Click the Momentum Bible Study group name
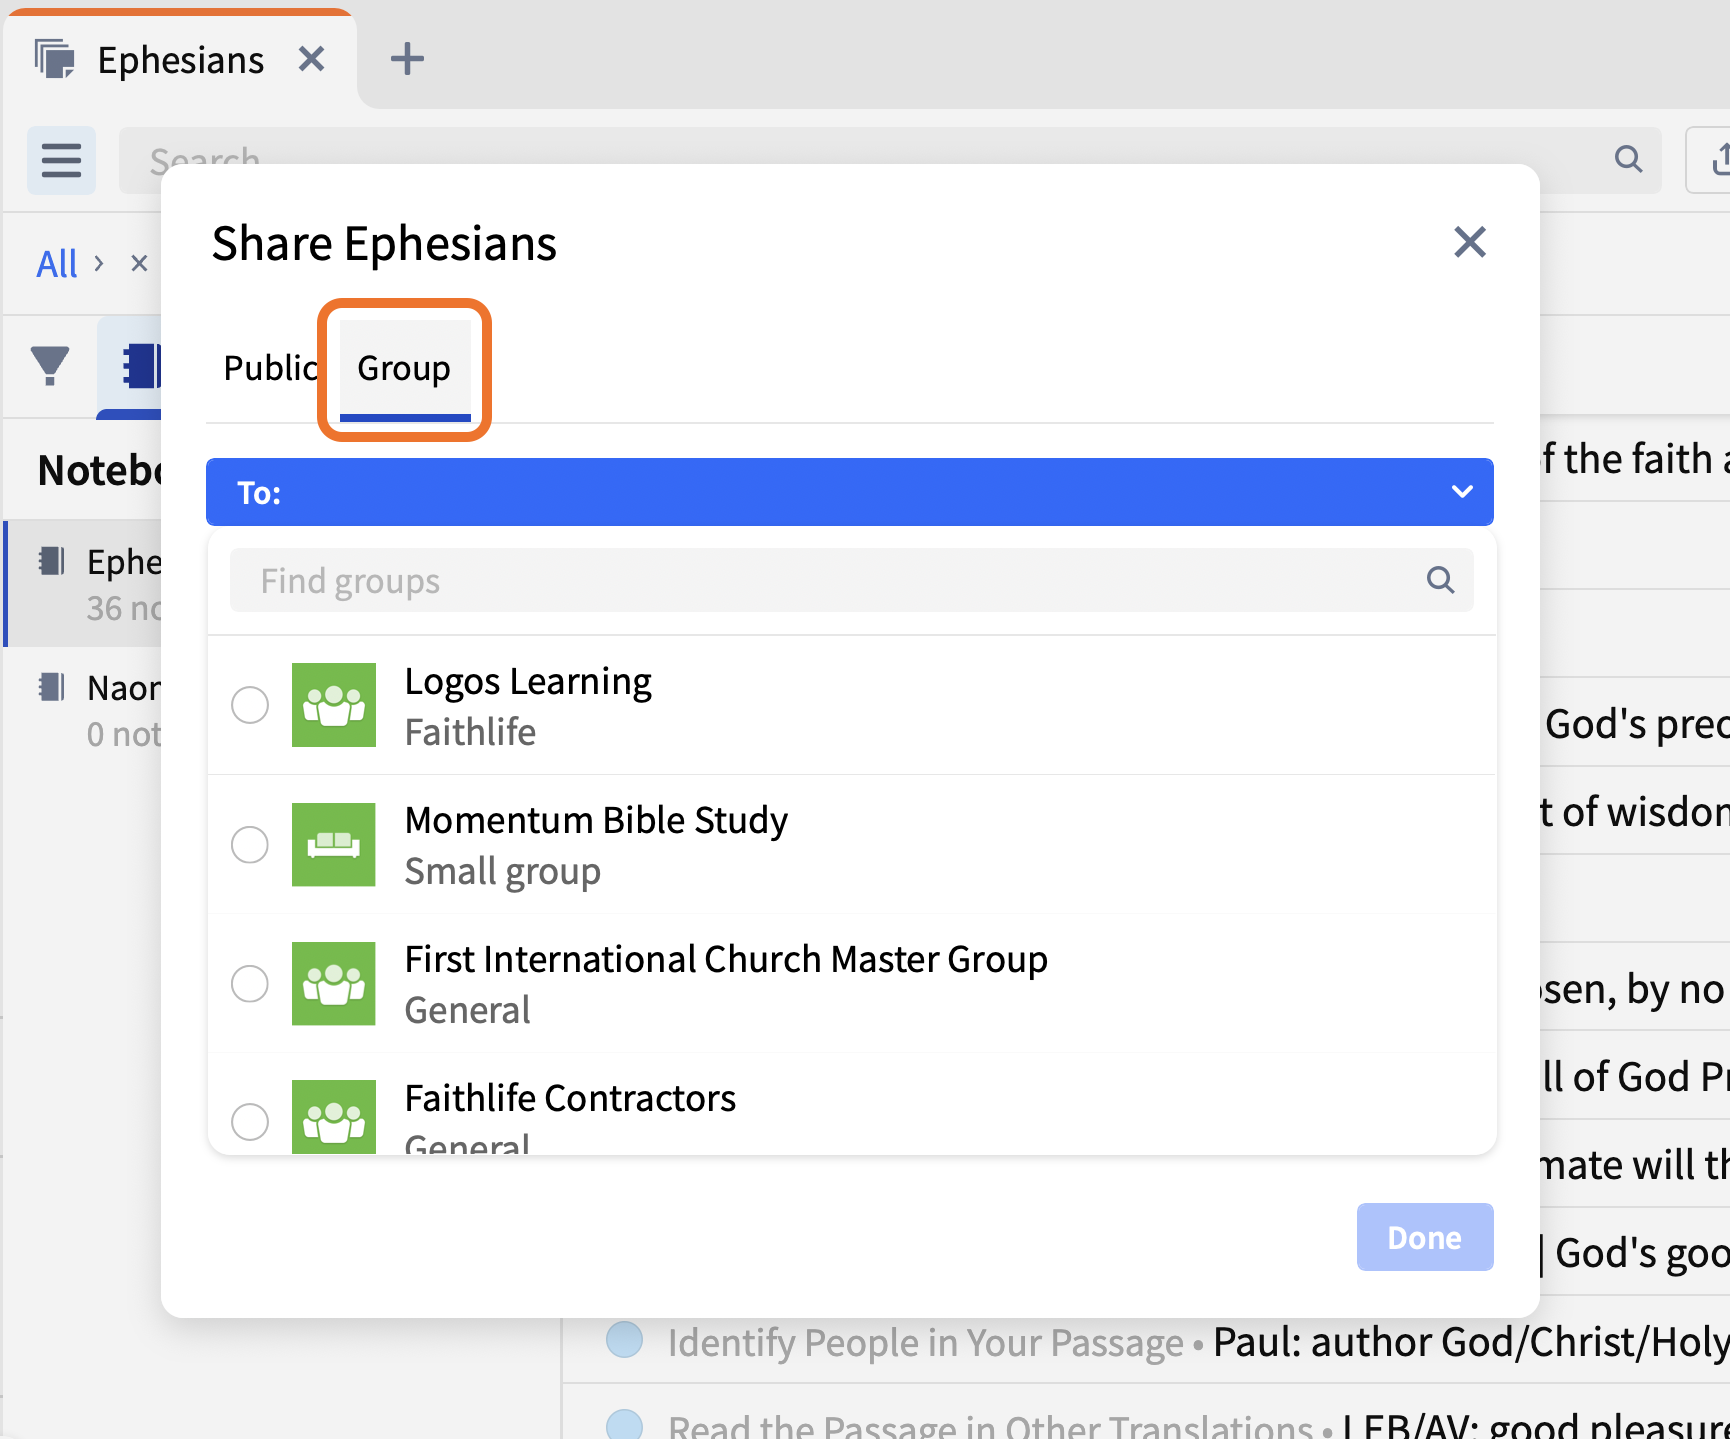Image resolution: width=1730 pixels, height=1439 pixels. coord(596,821)
